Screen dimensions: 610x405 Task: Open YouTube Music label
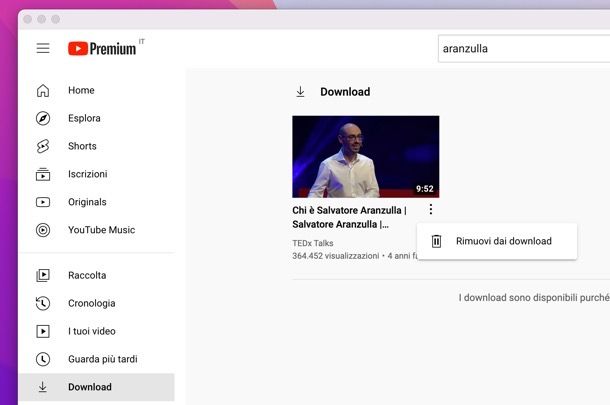[x=102, y=230]
